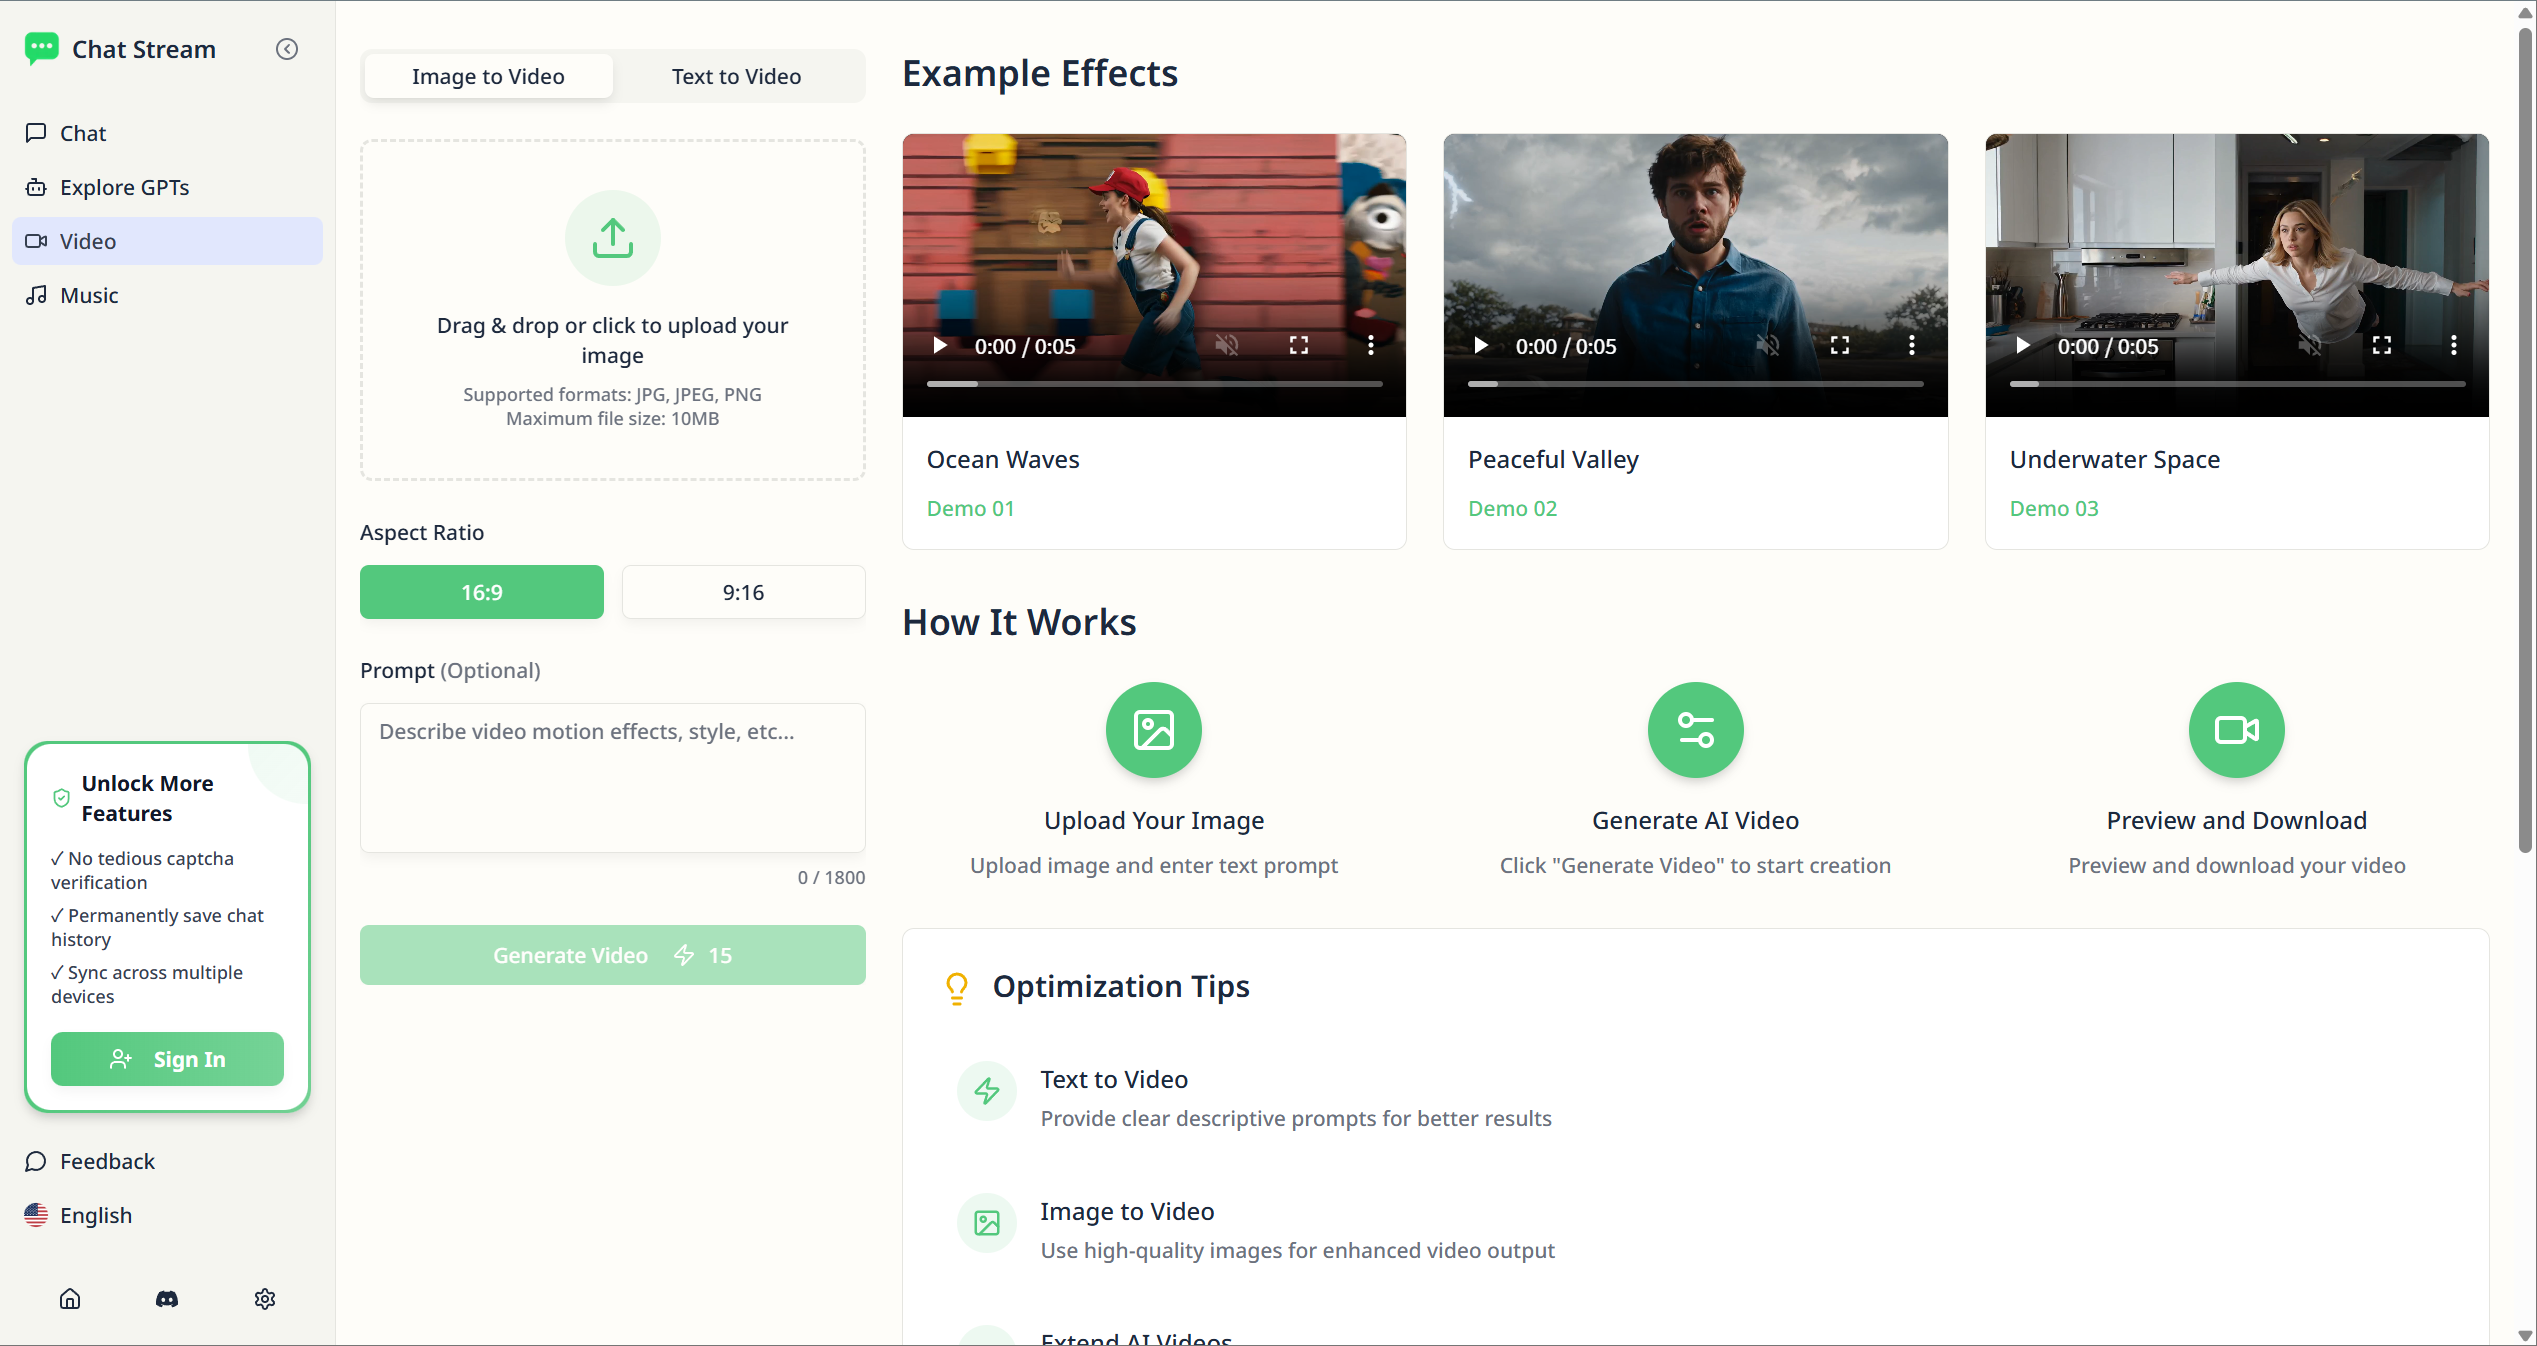Viewport: 2537px width, 1346px height.
Task: Enter fullscreen on the Peaceful Valley video
Action: tap(1839, 346)
